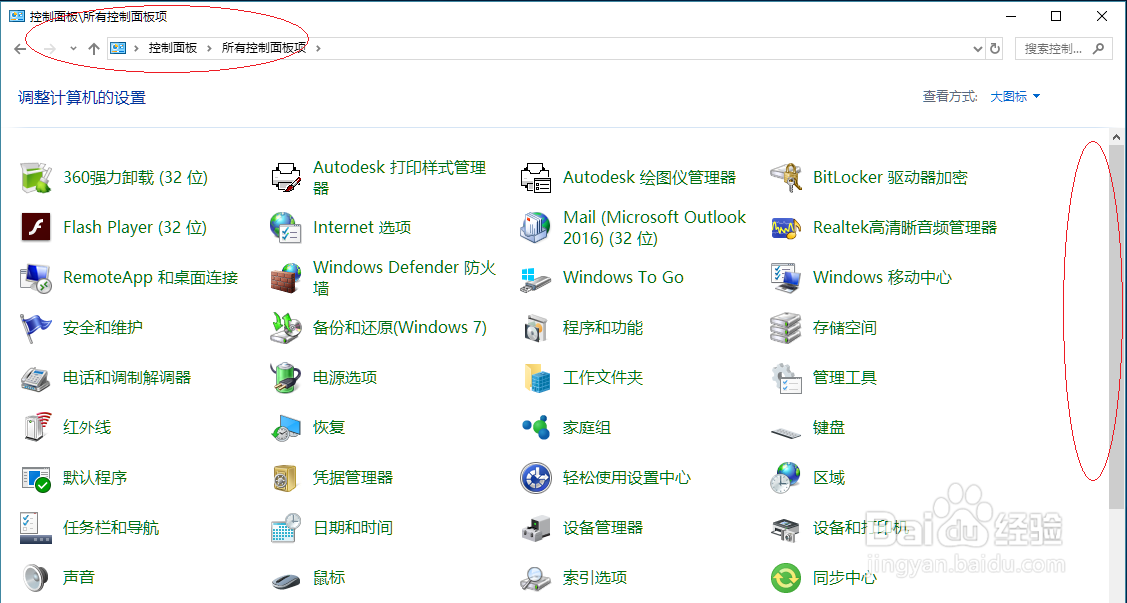Open the 轻松使用设置中心 icon
1127x603 pixels.
point(536,478)
